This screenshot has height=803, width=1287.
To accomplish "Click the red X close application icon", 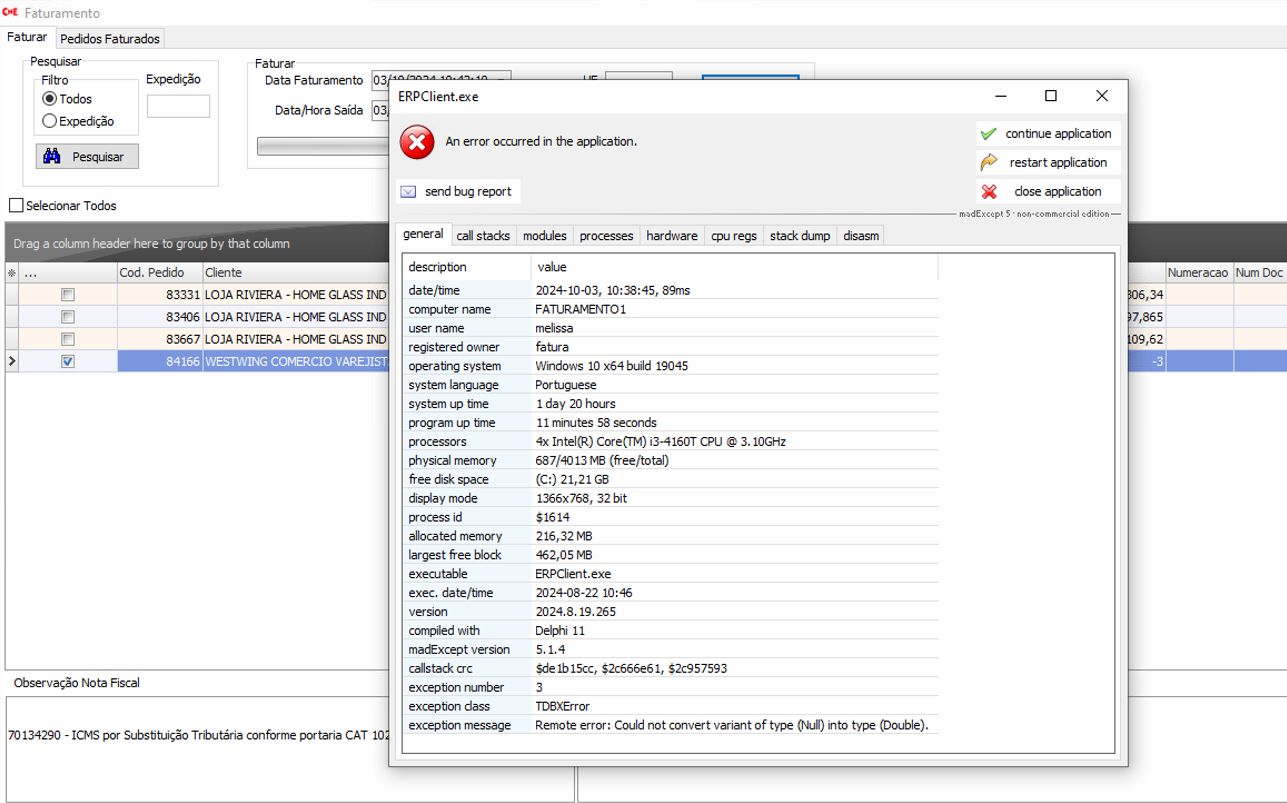I will pos(989,192).
